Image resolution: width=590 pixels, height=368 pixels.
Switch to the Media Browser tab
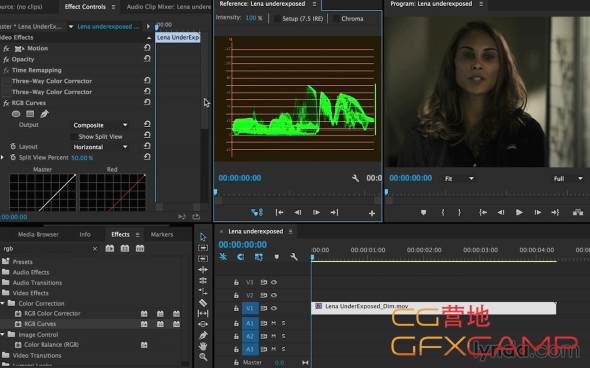click(x=38, y=234)
